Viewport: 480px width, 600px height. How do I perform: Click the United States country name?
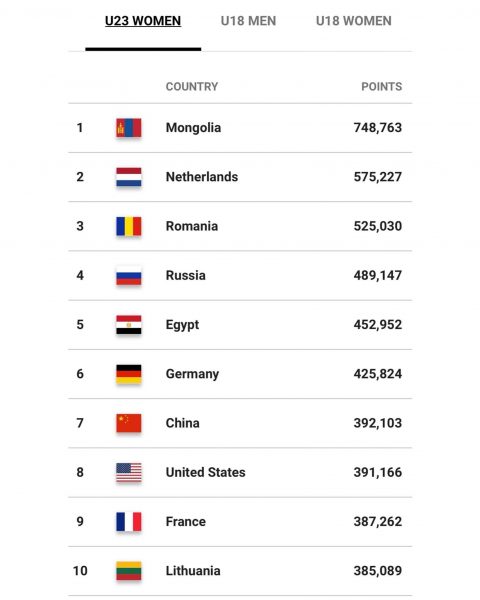[206, 472]
